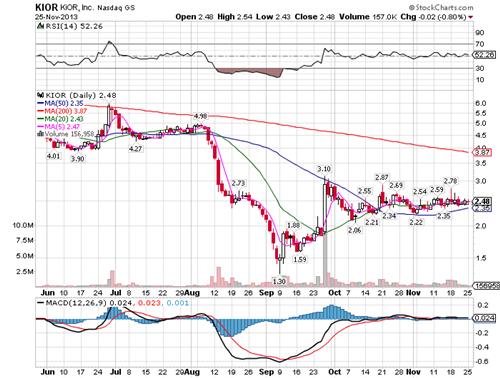500x378 pixels.
Task: Click the 'MA(20) 2.43' legend entry
Action: [x=60, y=119]
